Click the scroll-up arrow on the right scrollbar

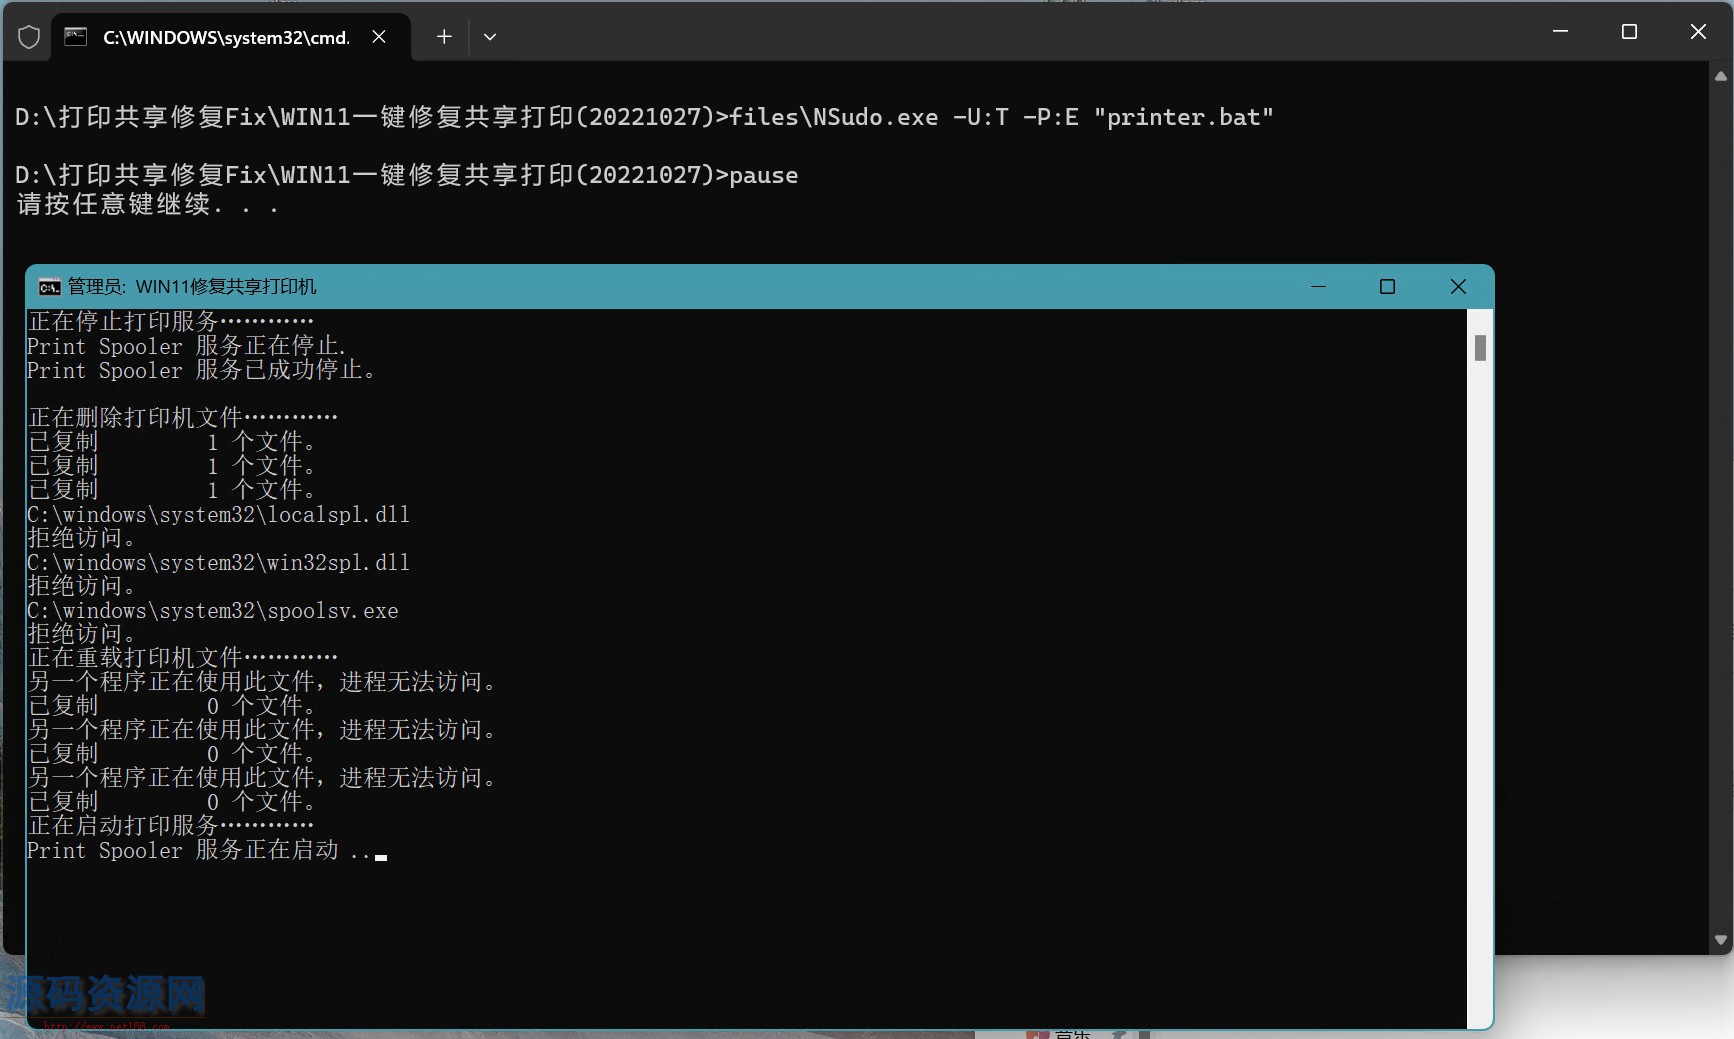tap(1720, 76)
